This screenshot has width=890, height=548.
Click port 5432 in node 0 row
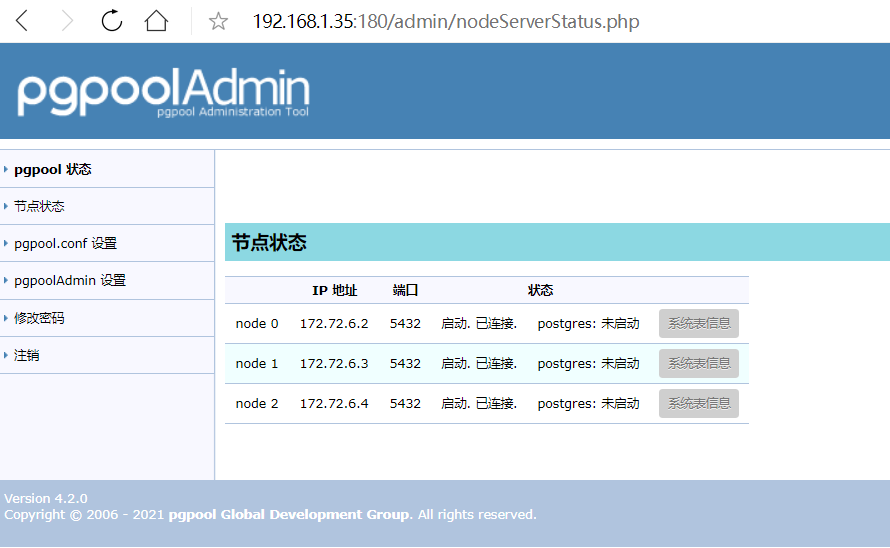[405, 324]
